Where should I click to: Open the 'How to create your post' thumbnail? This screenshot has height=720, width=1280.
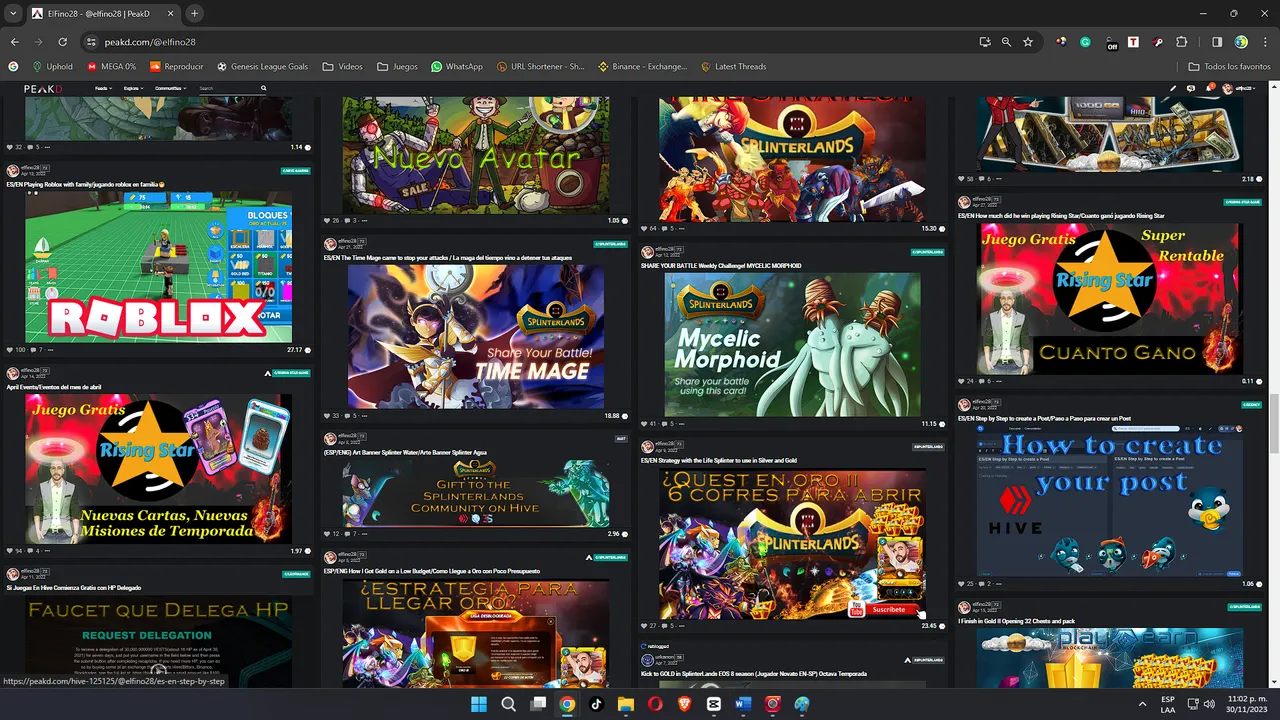click(1110, 501)
